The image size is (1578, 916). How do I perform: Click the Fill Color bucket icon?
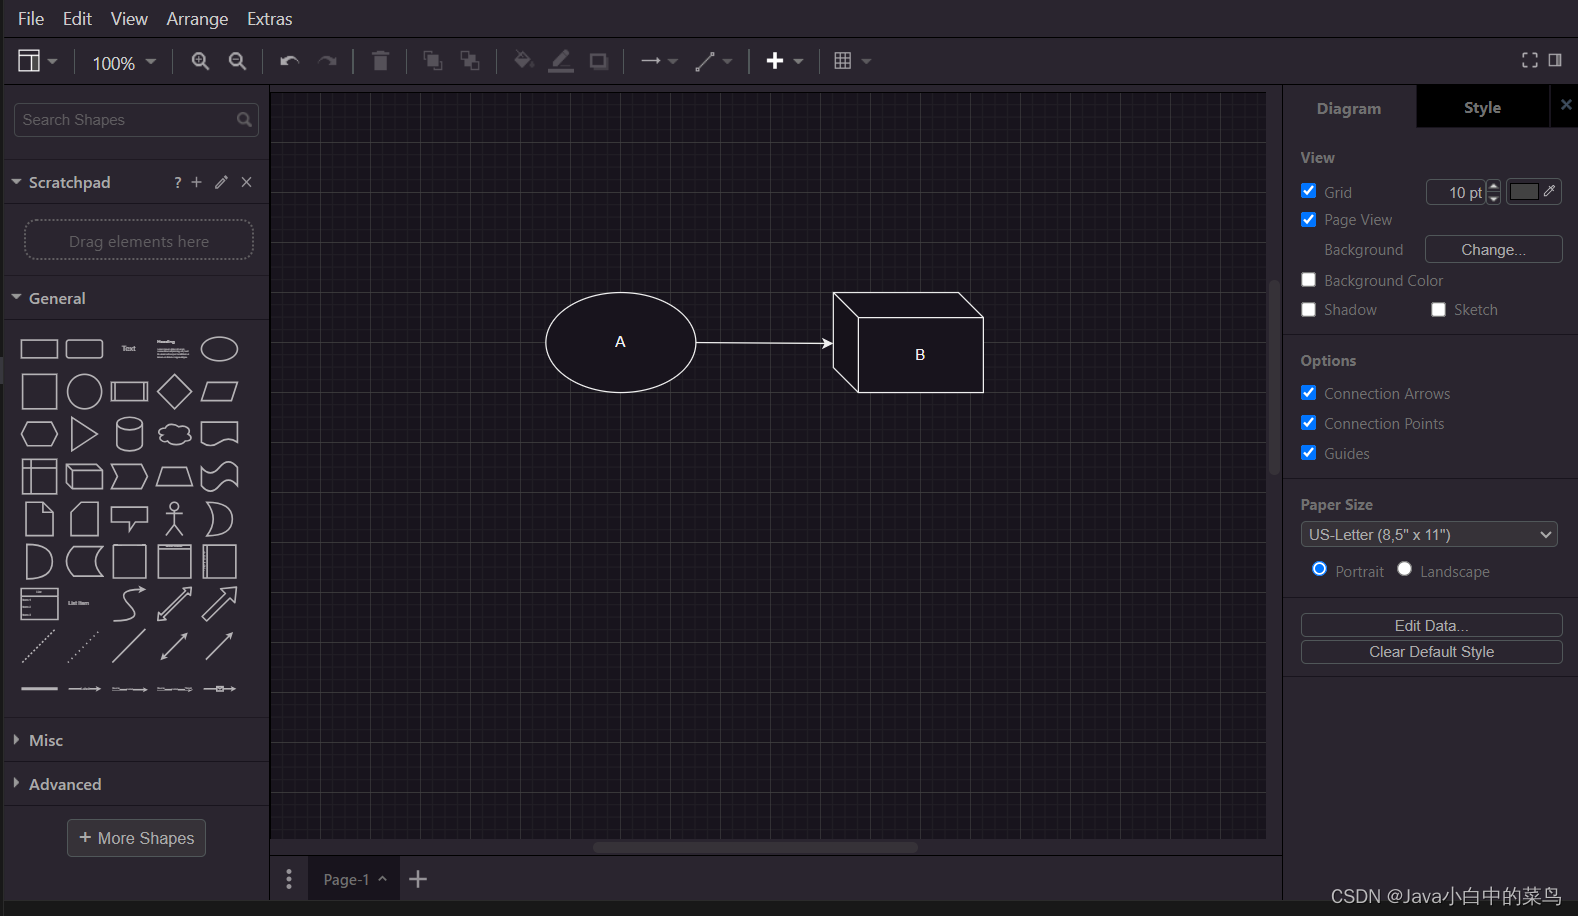pyautogui.click(x=523, y=61)
